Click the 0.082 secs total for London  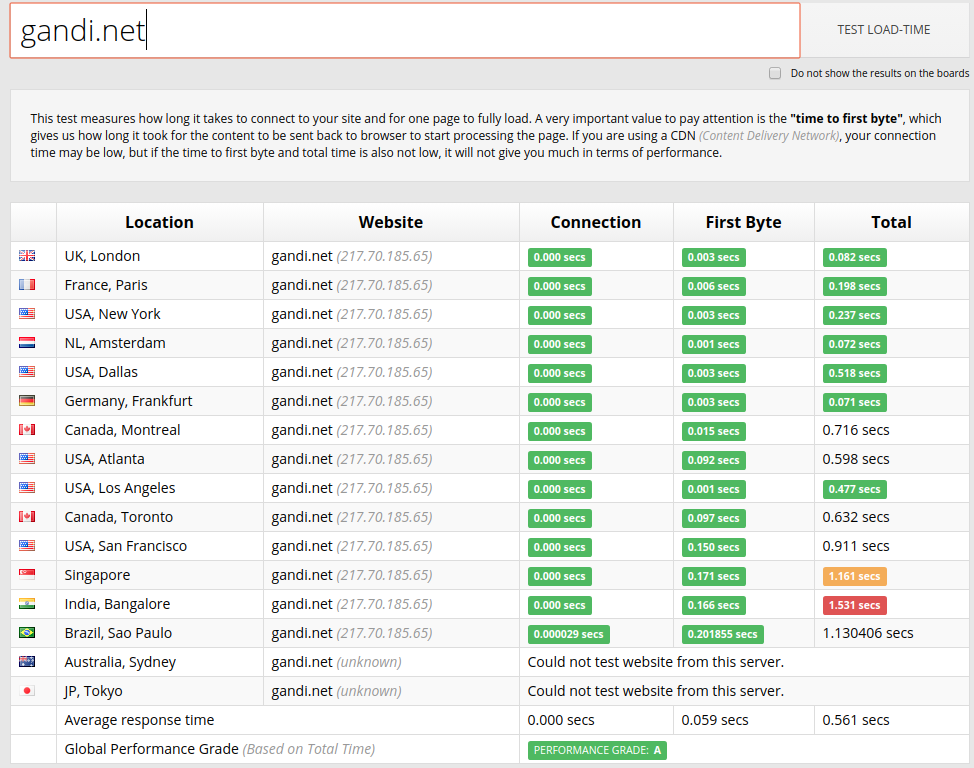pos(854,257)
